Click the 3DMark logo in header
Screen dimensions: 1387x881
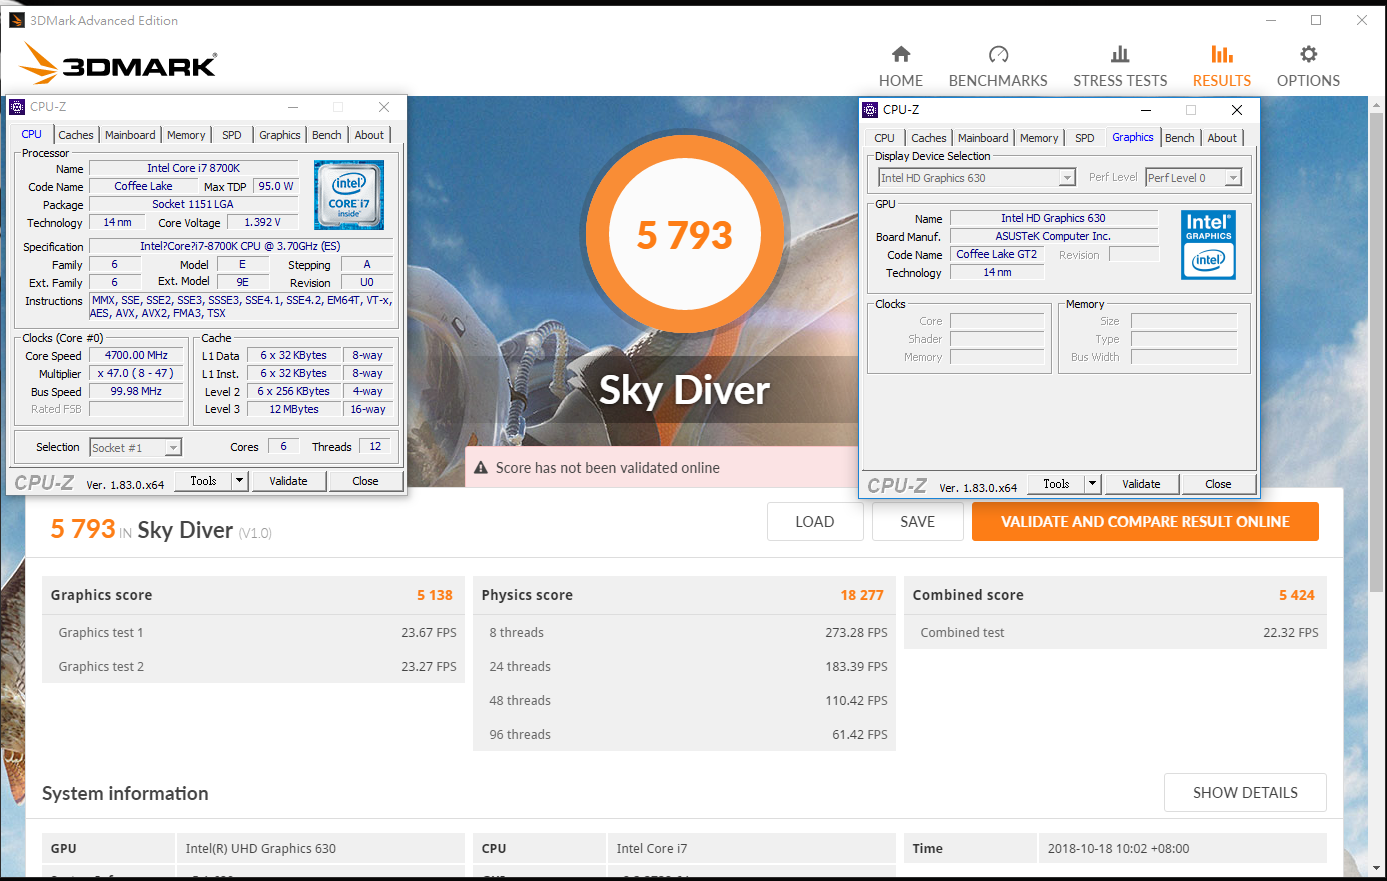click(x=118, y=63)
